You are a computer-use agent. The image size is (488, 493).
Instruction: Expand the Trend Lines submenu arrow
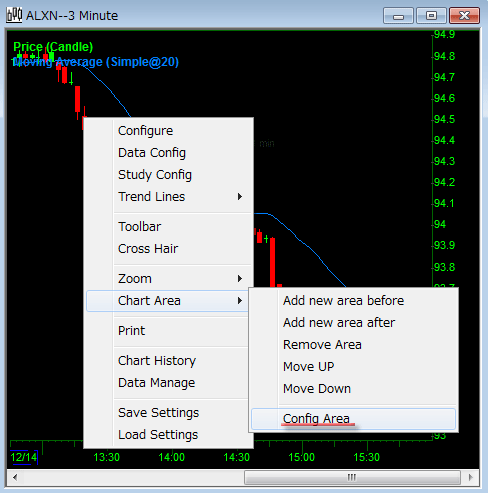point(240,197)
